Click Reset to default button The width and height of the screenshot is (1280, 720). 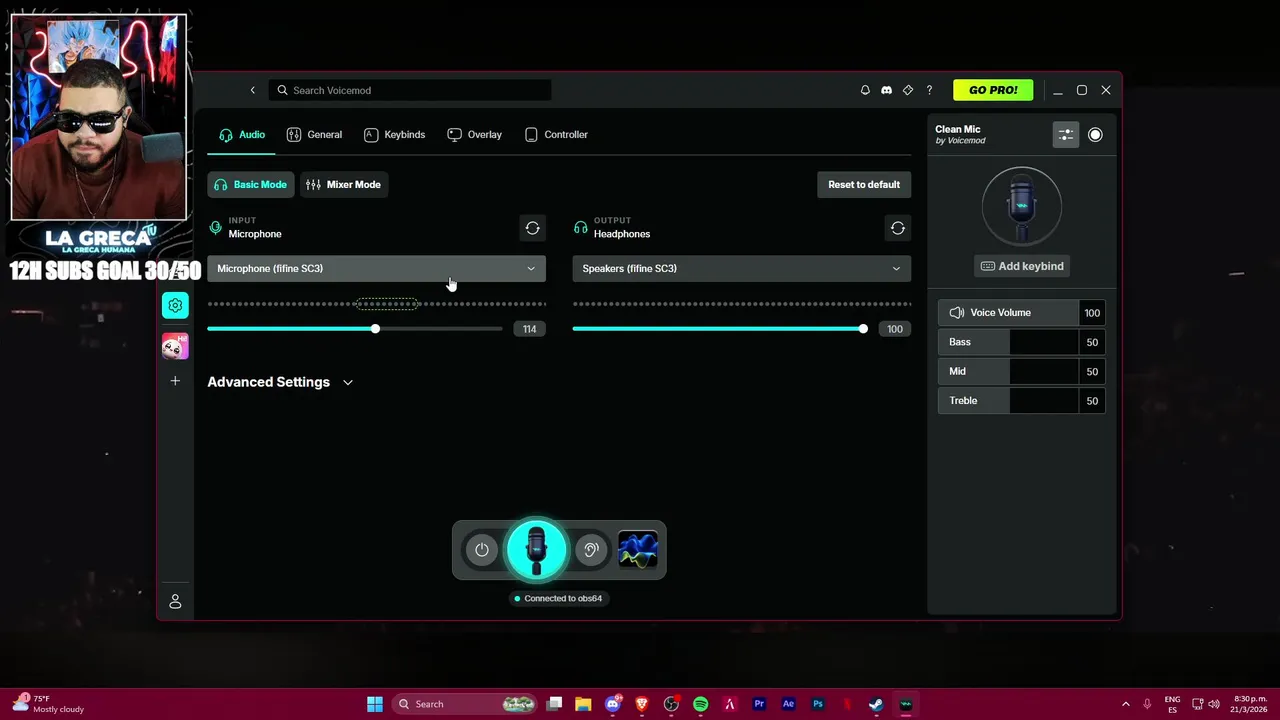coord(864,184)
